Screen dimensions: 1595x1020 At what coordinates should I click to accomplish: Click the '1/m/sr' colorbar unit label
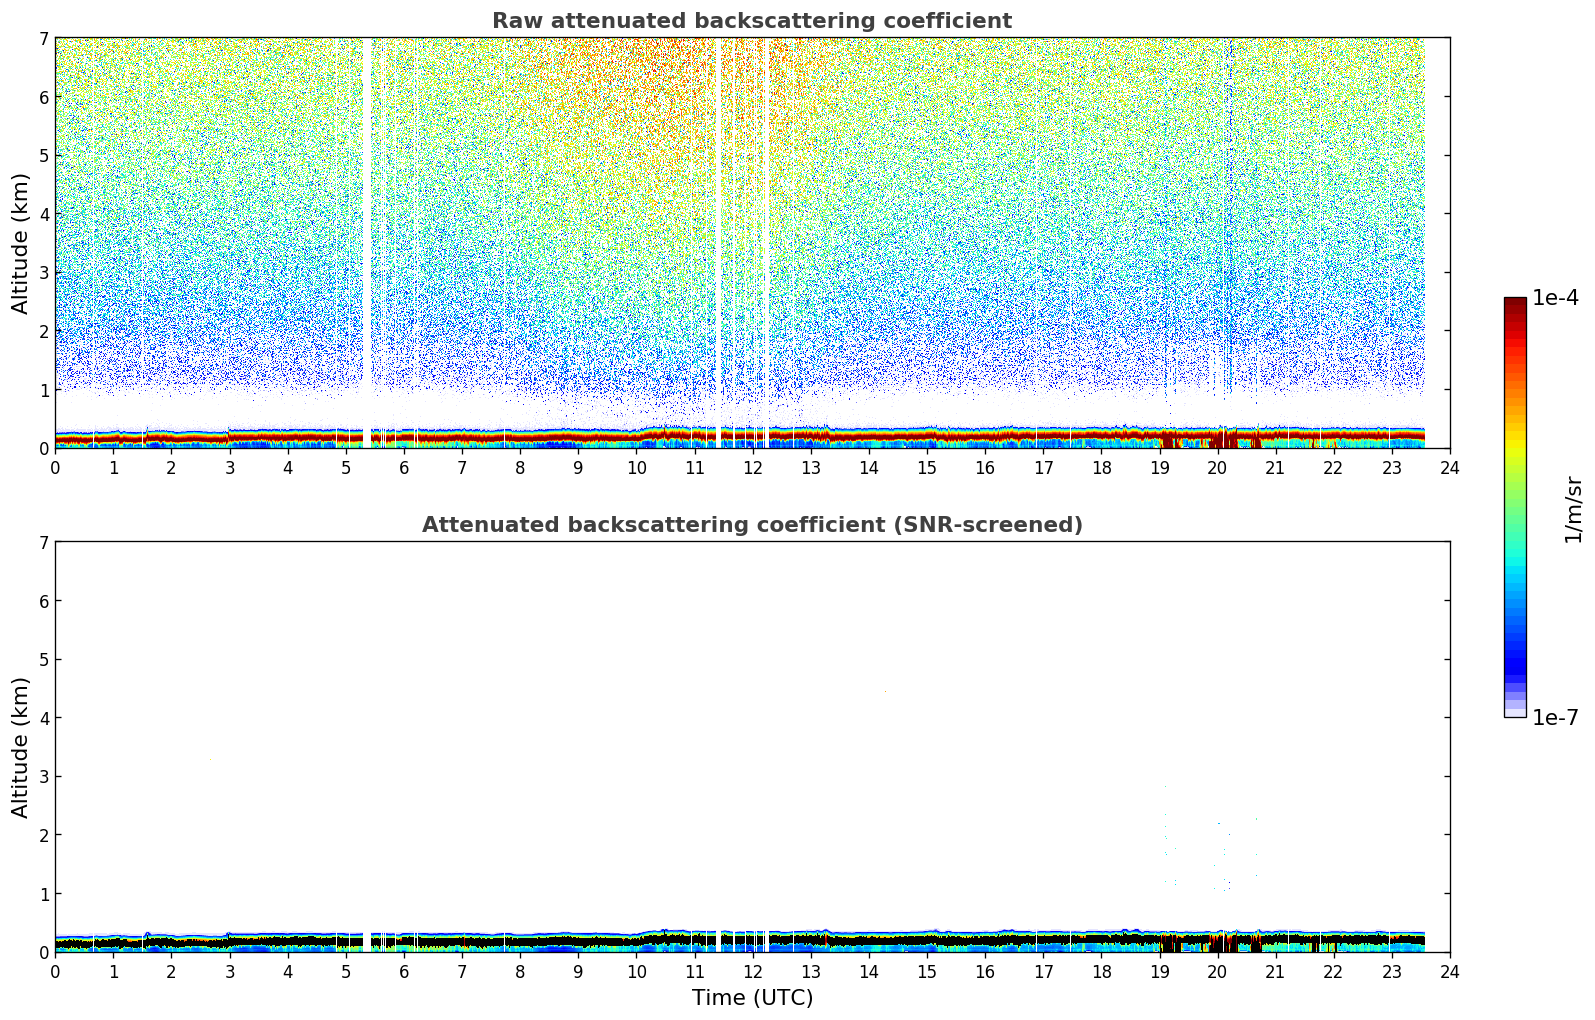1573,508
